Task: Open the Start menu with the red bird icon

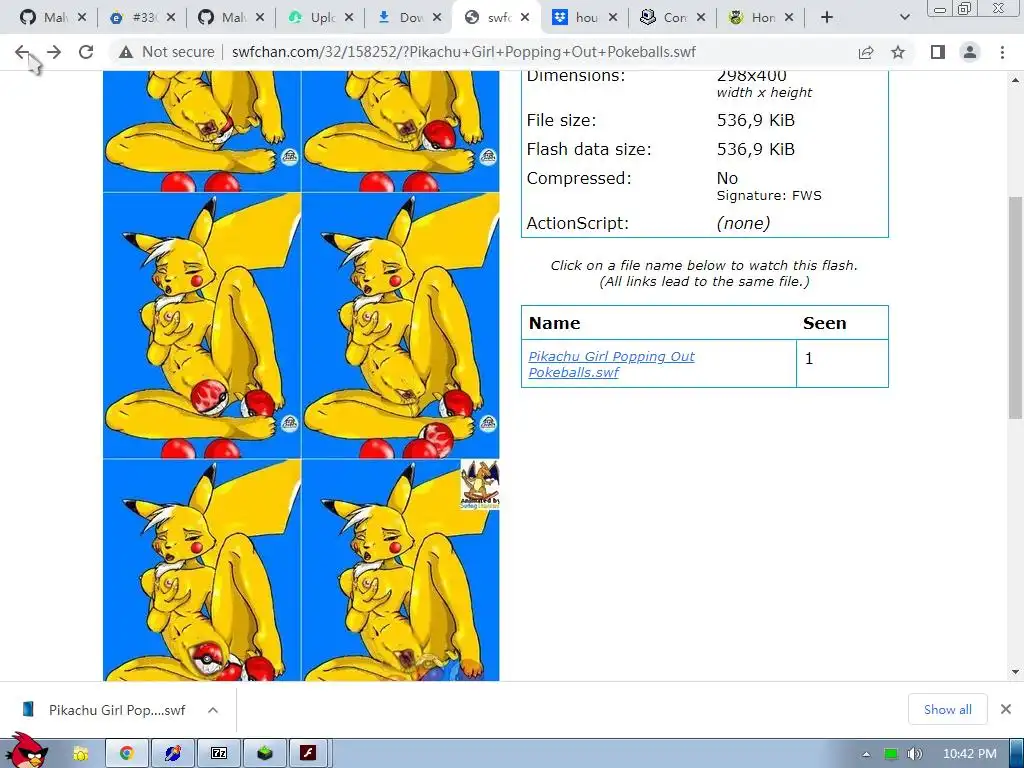Action: pyautogui.click(x=25, y=751)
